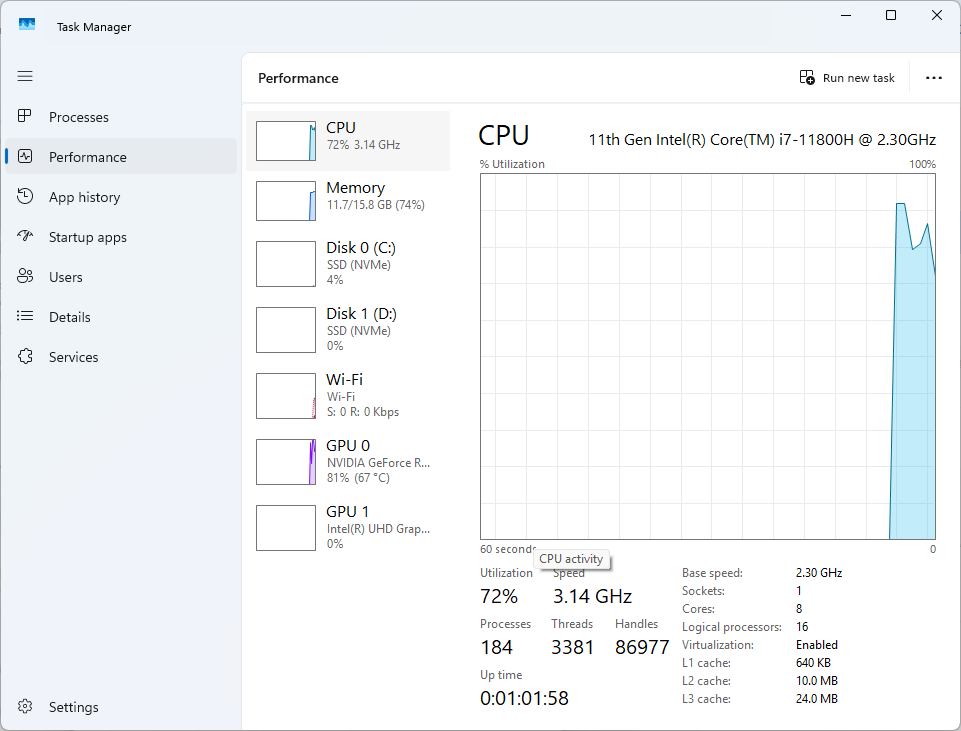Click the Users people icon
This screenshot has height=731, width=961.
[25, 276]
